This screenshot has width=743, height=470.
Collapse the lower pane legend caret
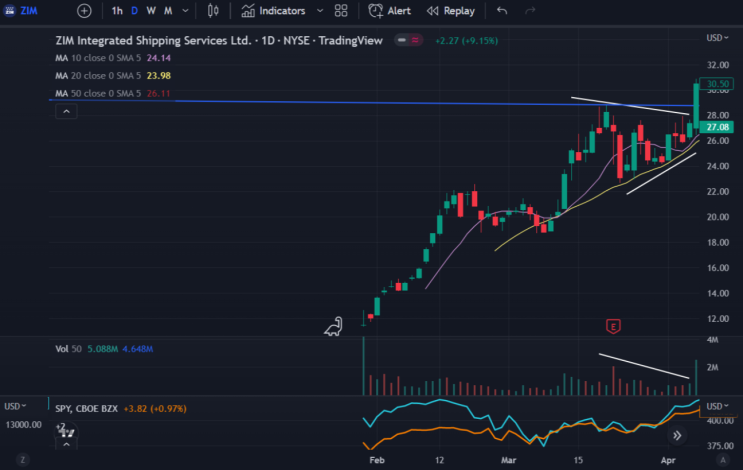[66, 444]
